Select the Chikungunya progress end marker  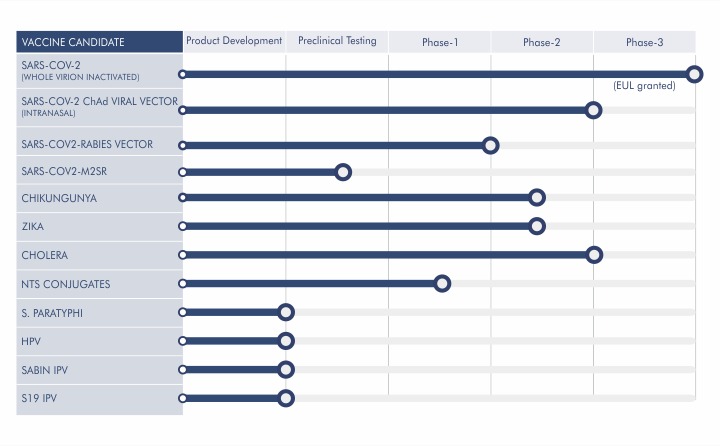pyautogui.click(x=536, y=198)
